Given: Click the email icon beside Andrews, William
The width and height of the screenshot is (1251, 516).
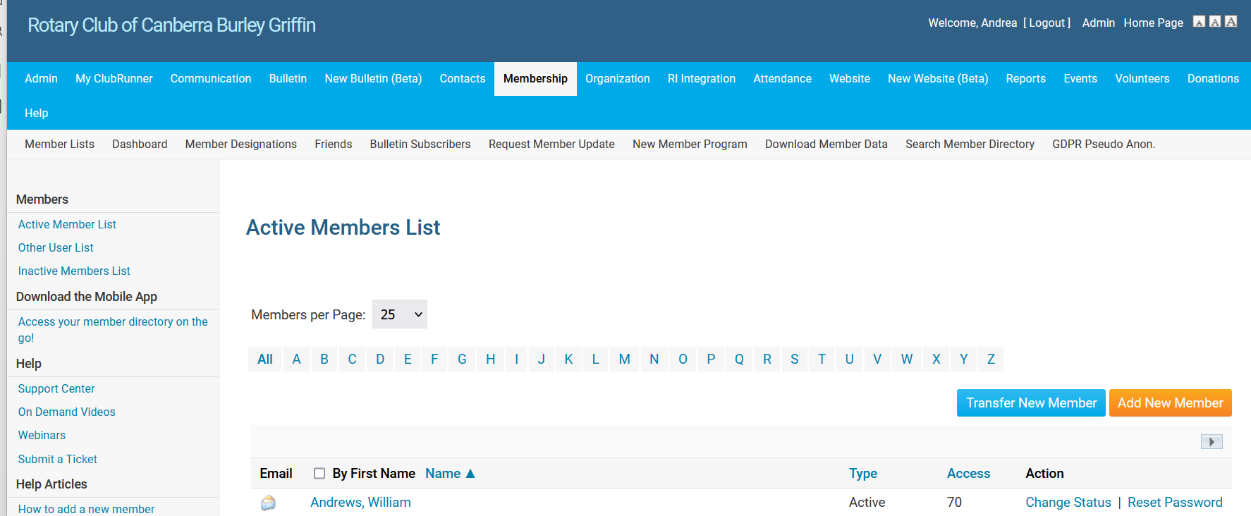Looking at the screenshot, I should click(x=268, y=503).
